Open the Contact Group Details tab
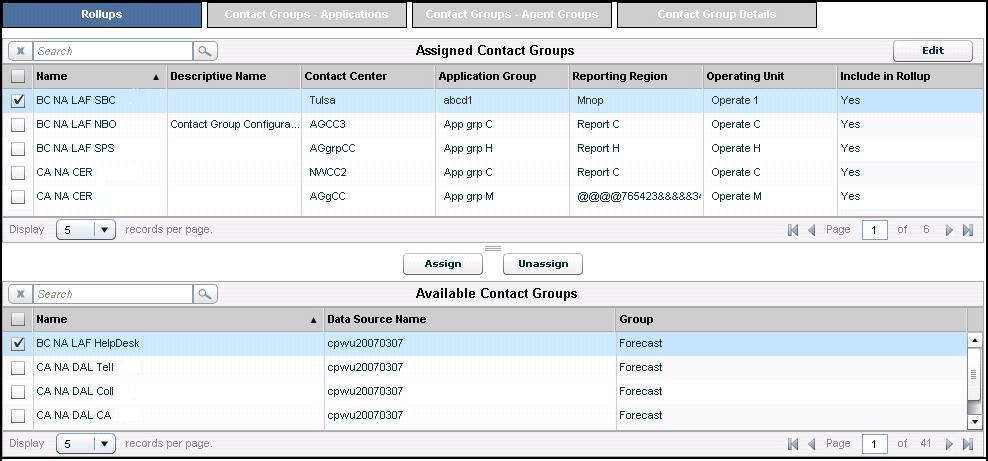 click(716, 15)
